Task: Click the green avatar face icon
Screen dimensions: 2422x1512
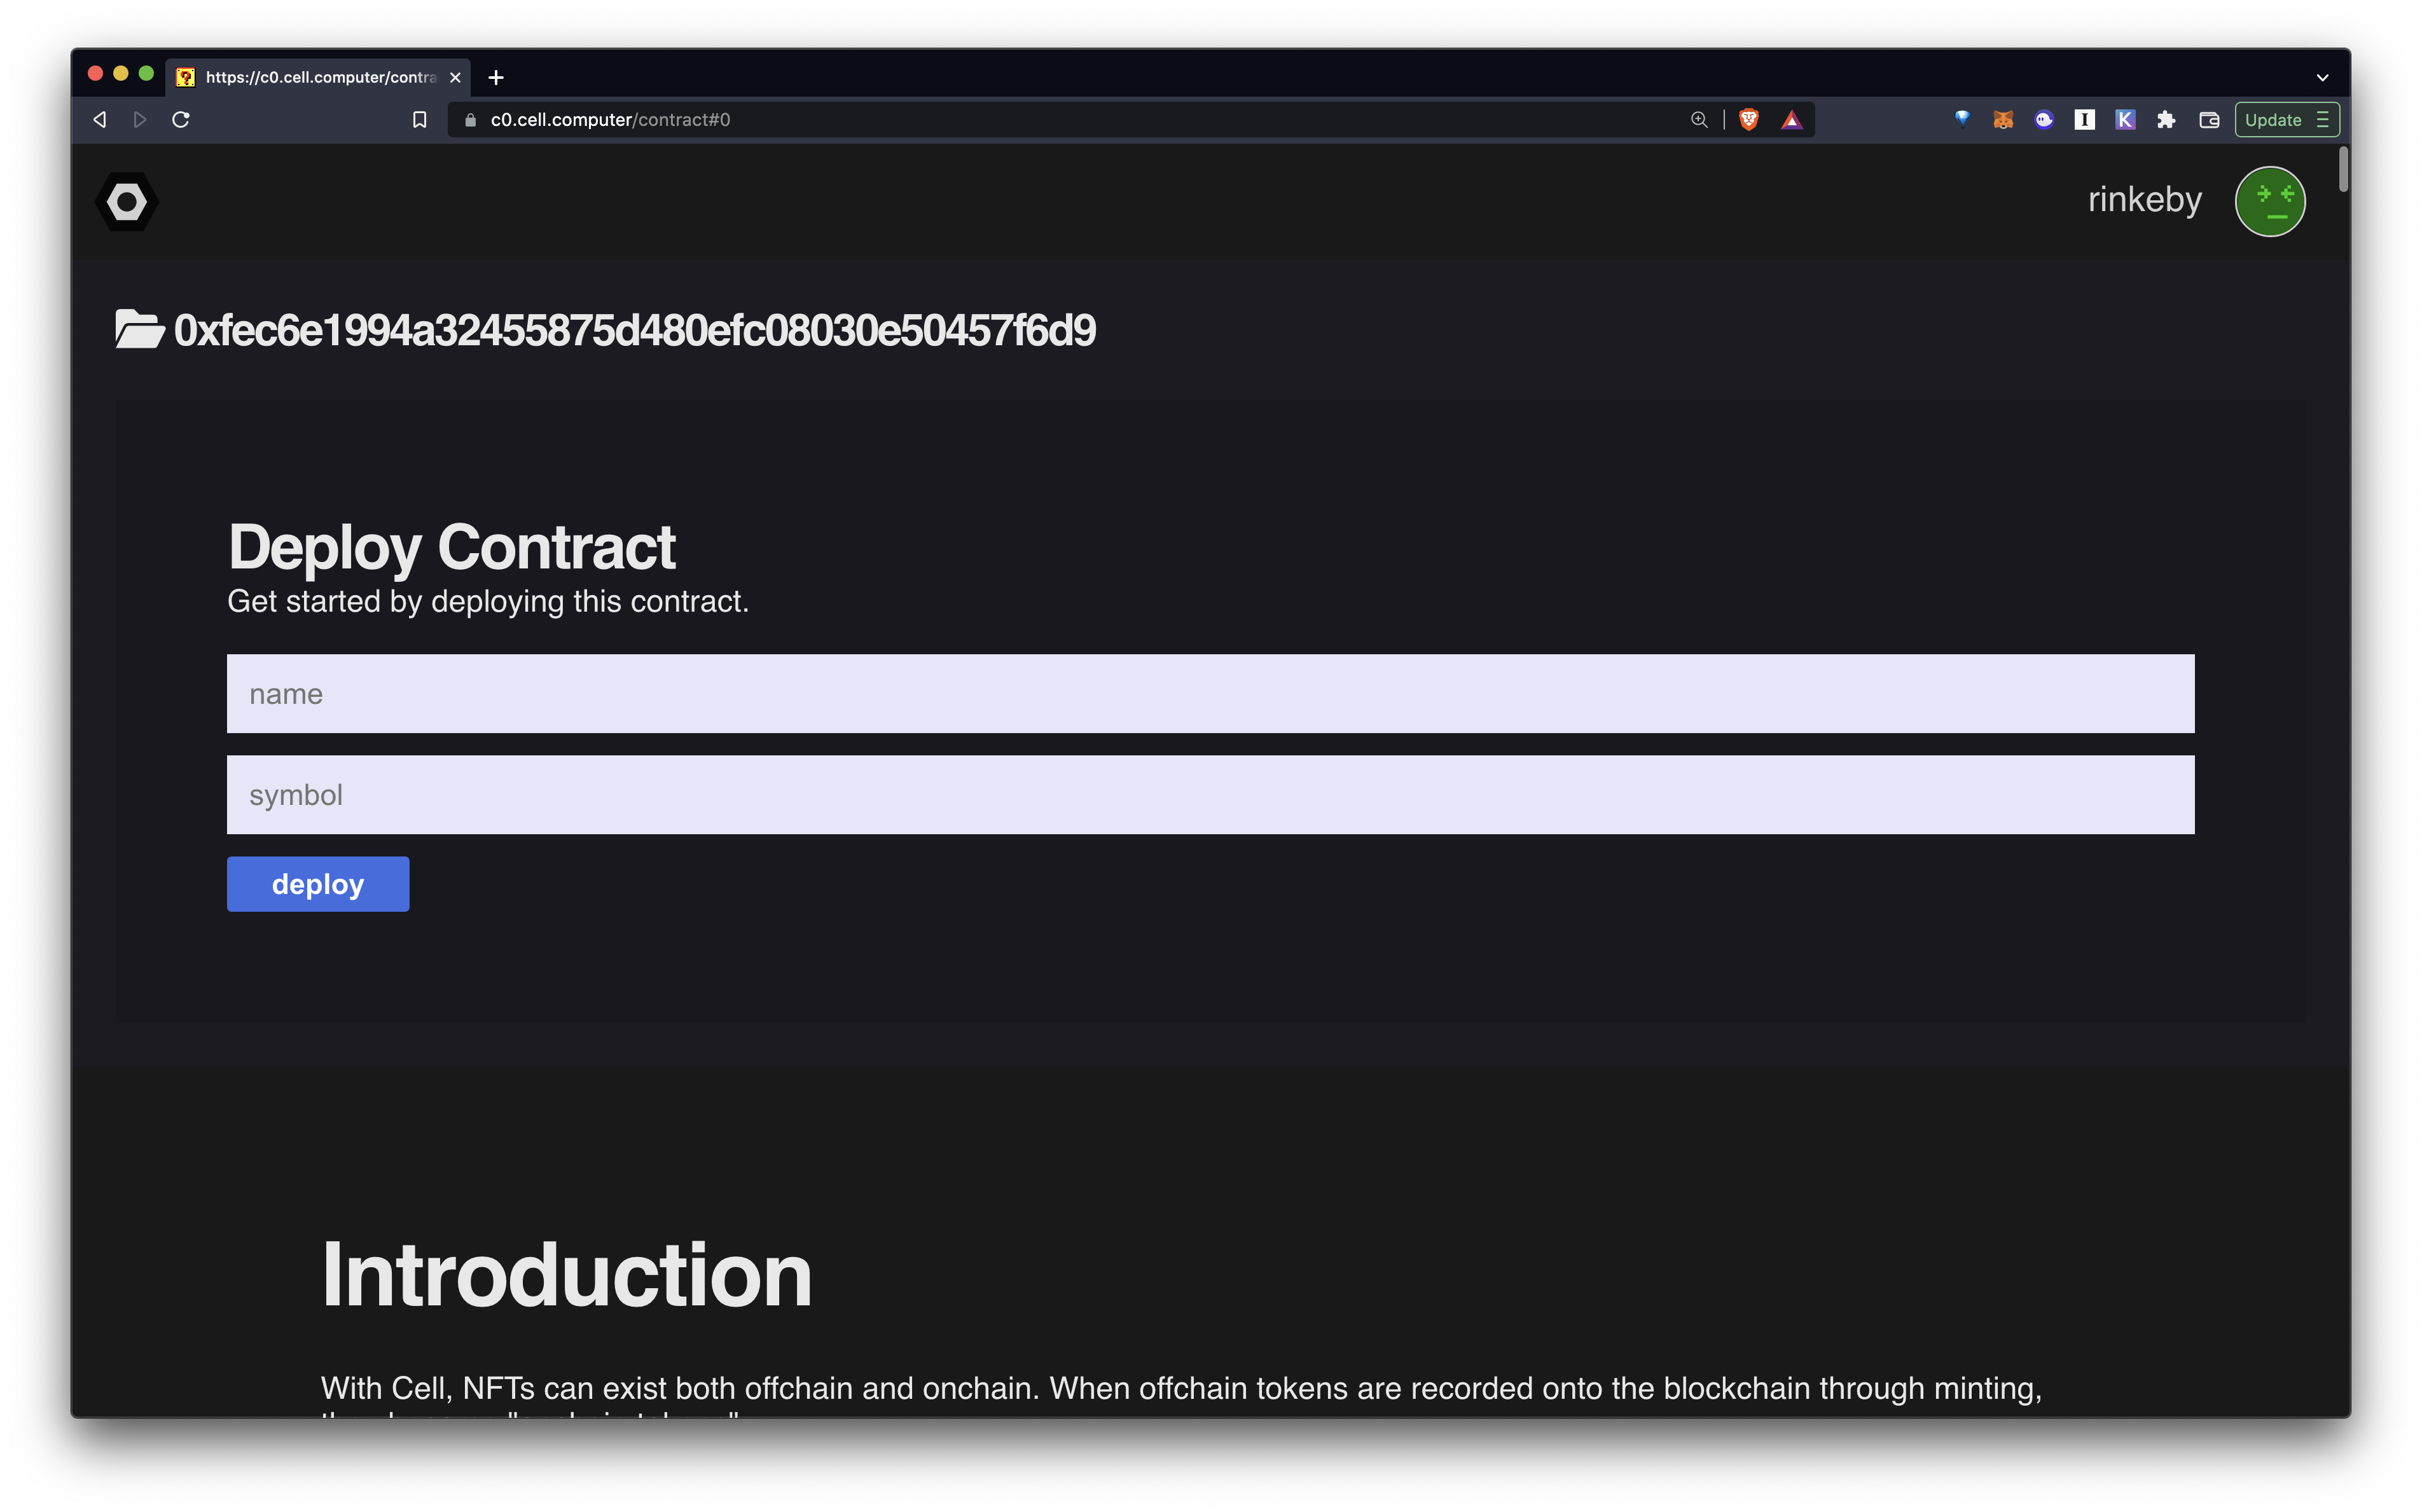Action: point(2269,201)
